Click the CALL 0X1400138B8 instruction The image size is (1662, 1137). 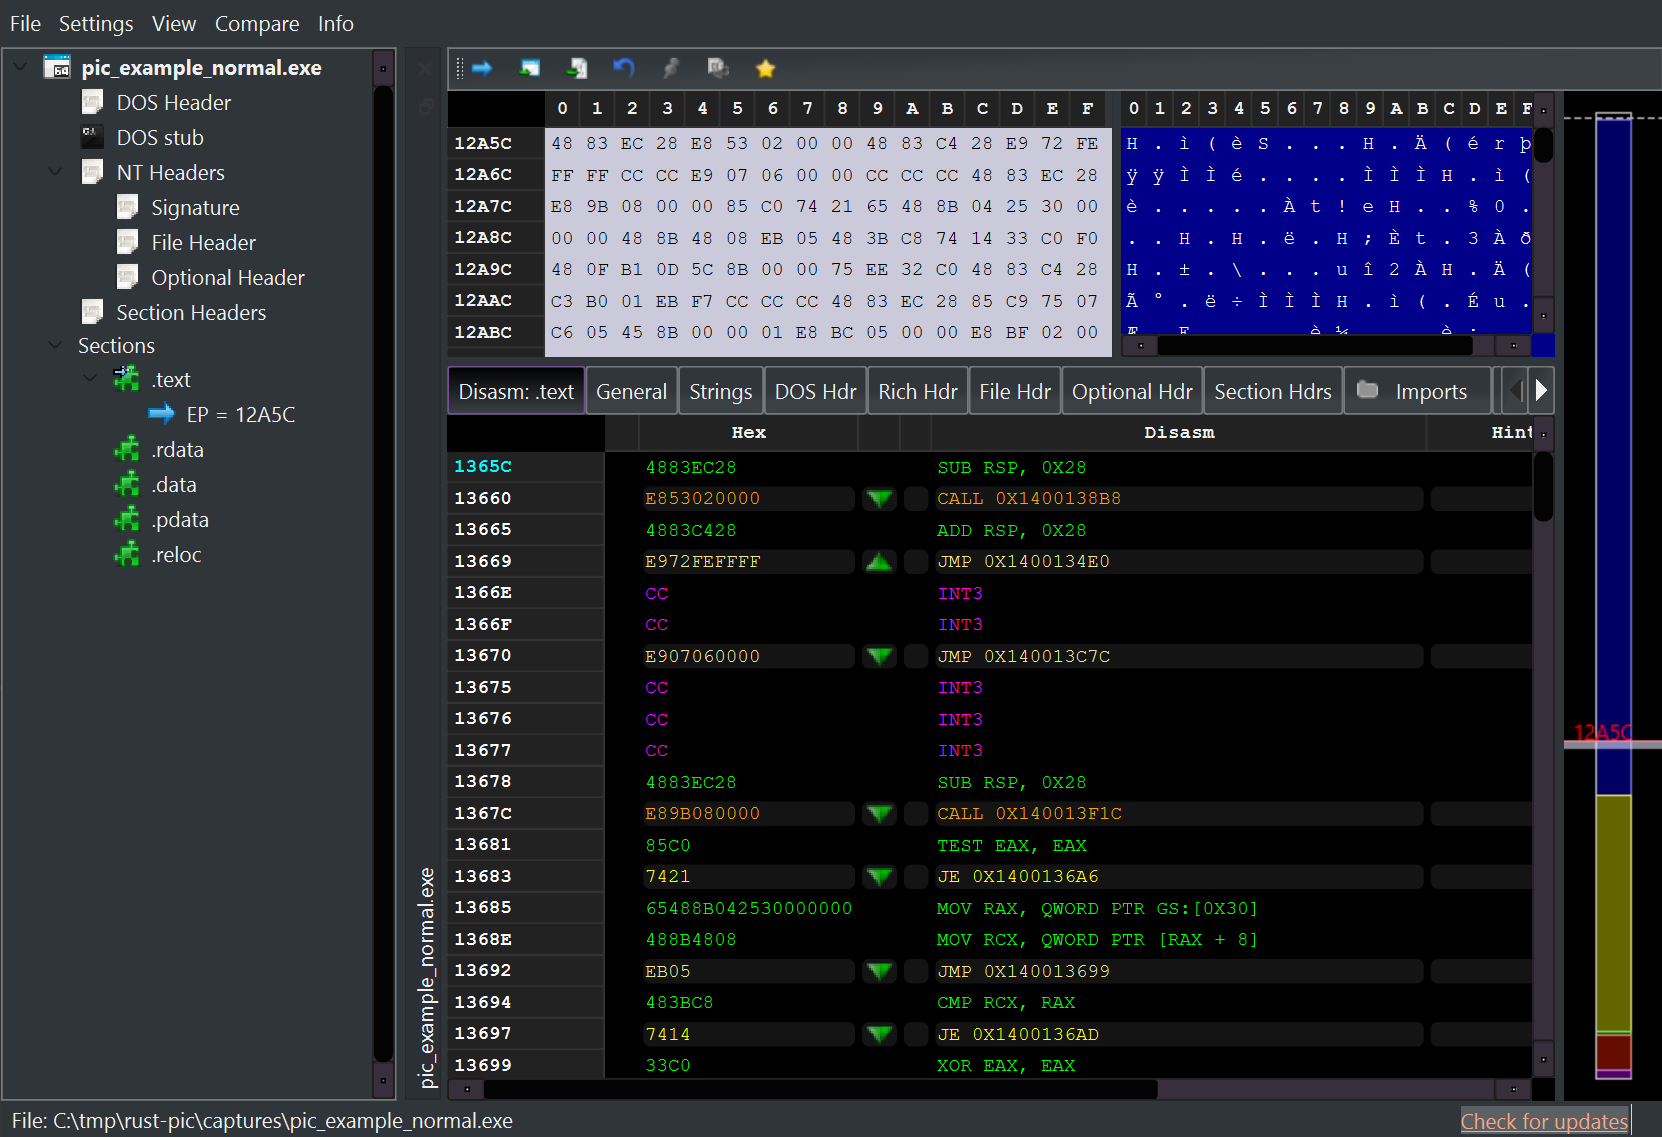1029,498
